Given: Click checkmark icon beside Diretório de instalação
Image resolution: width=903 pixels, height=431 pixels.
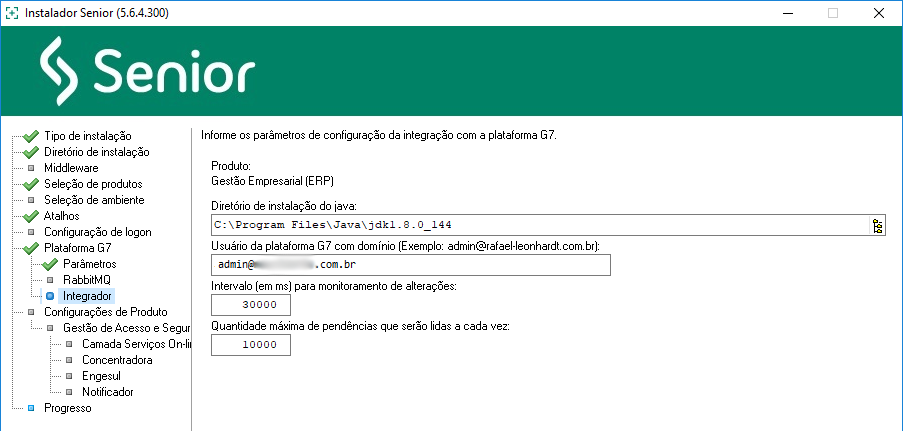Looking at the screenshot, I should point(31,152).
